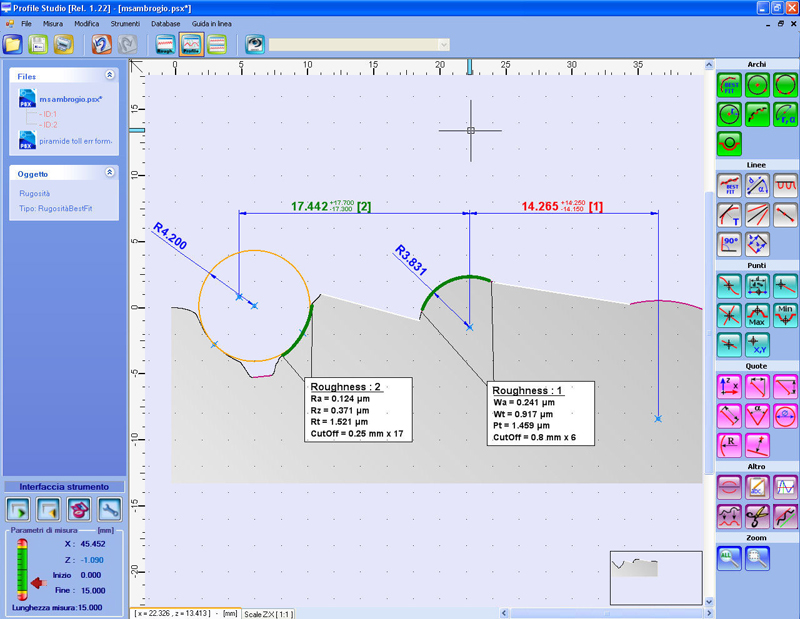The width and height of the screenshot is (800, 619).
Task: Click the scissors cut tool
Action: tap(757, 516)
